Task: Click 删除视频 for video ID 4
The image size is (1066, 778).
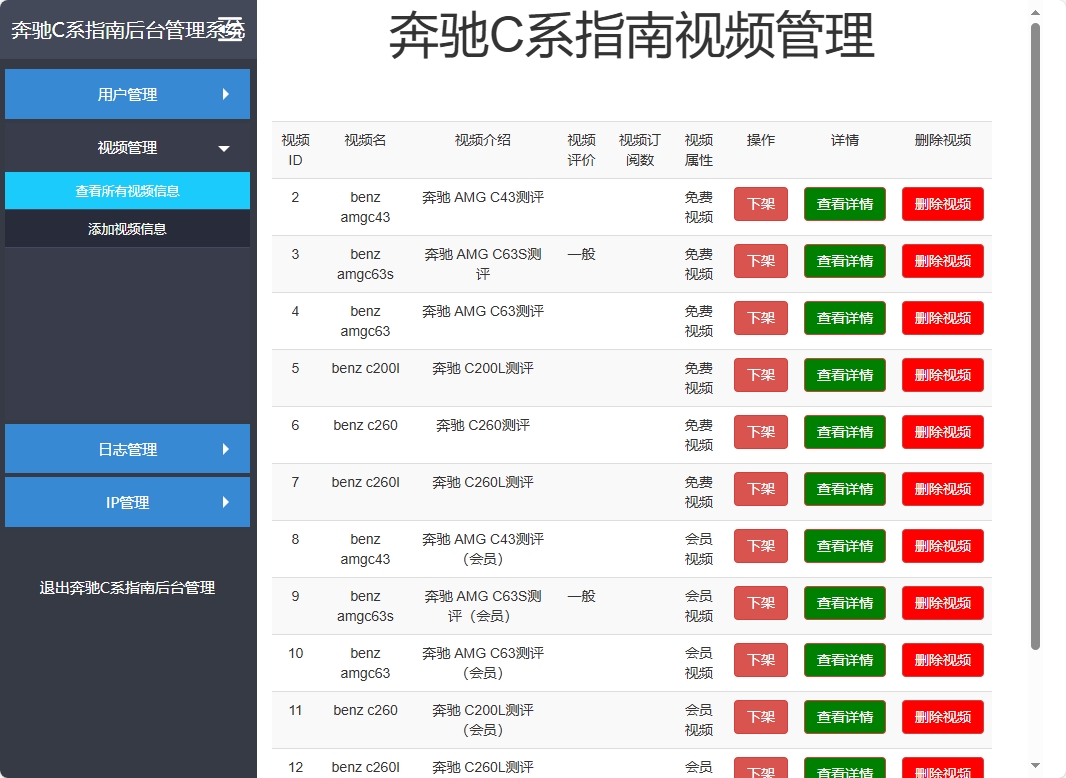Action: click(x=942, y=318)
